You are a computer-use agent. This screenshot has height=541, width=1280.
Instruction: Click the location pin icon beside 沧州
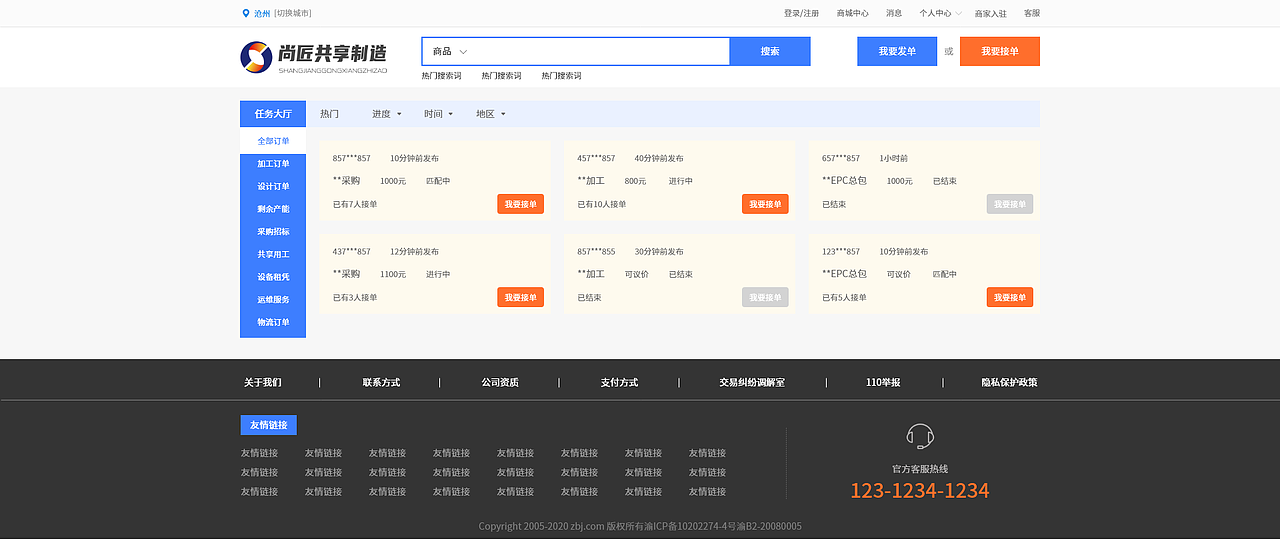click(x=246, y=13)
